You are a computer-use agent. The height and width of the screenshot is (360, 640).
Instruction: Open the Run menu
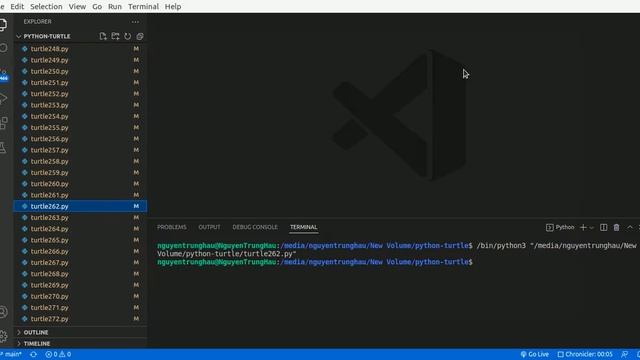tap(115, 7)
